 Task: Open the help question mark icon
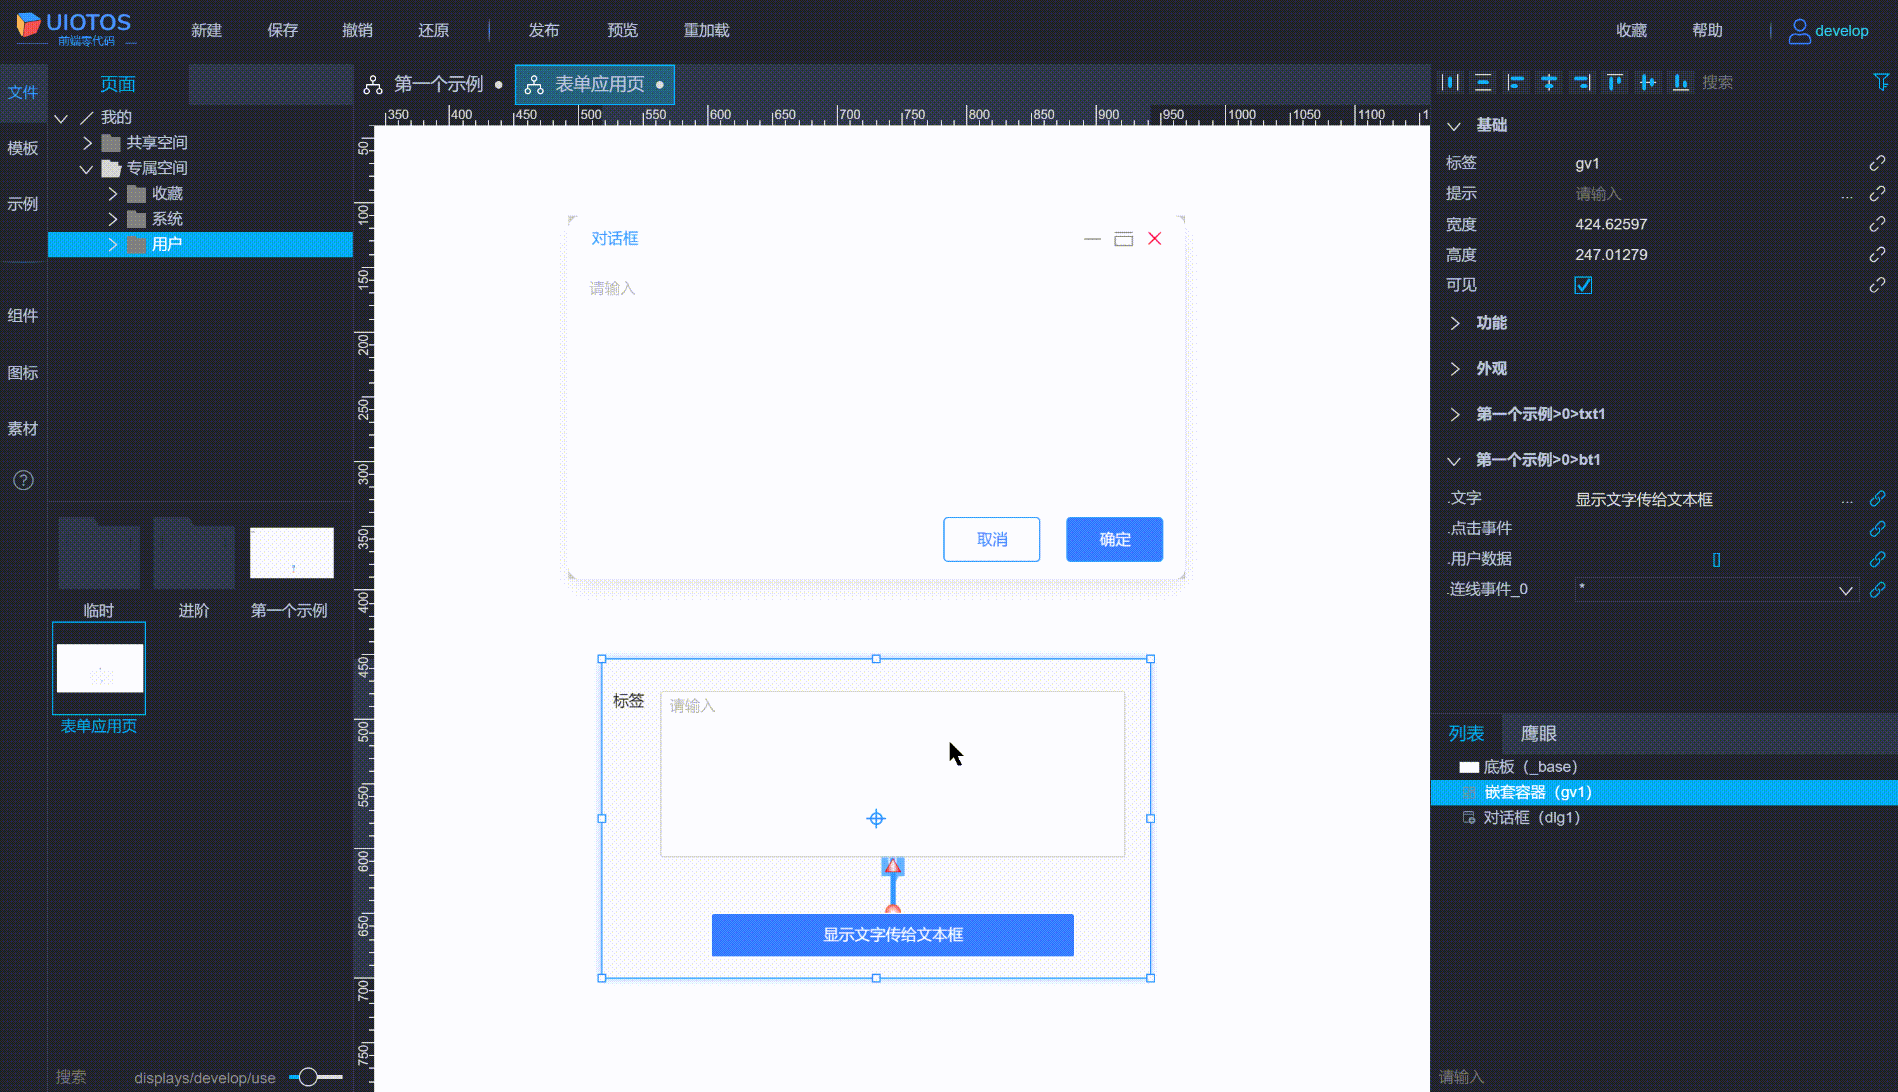coord(23,480)
